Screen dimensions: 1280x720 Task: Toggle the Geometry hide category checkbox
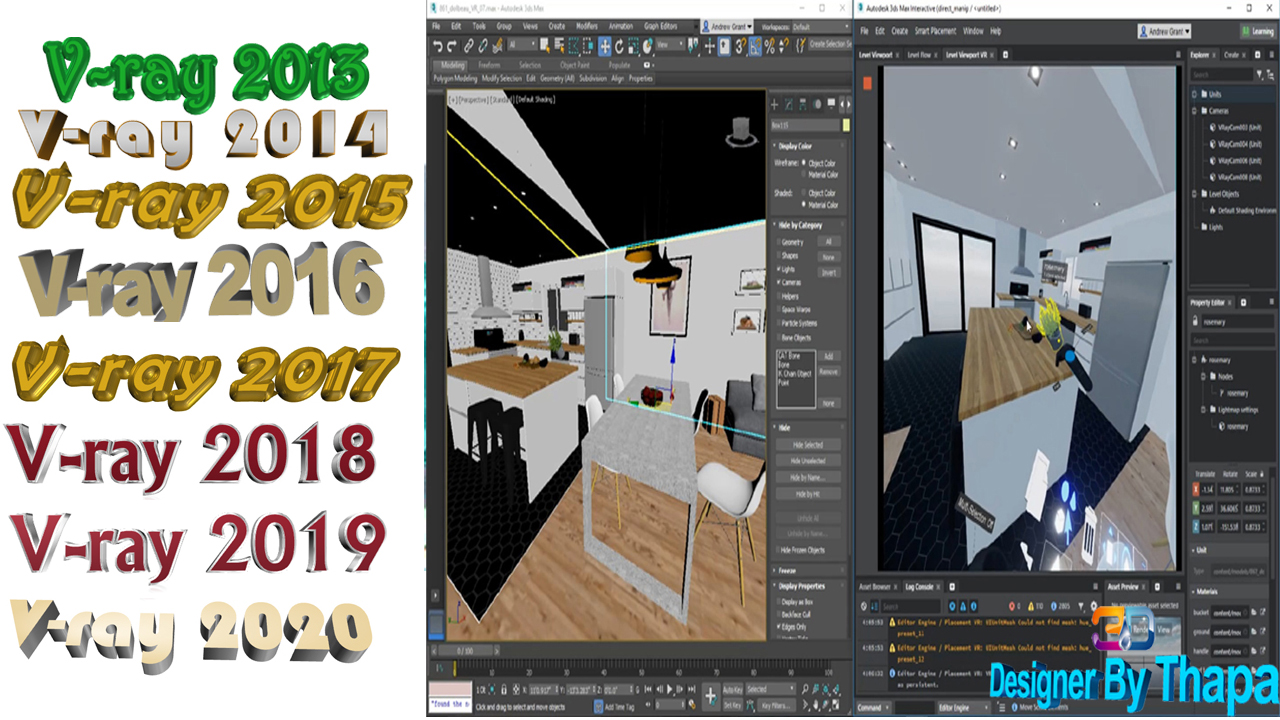point(779,243)
